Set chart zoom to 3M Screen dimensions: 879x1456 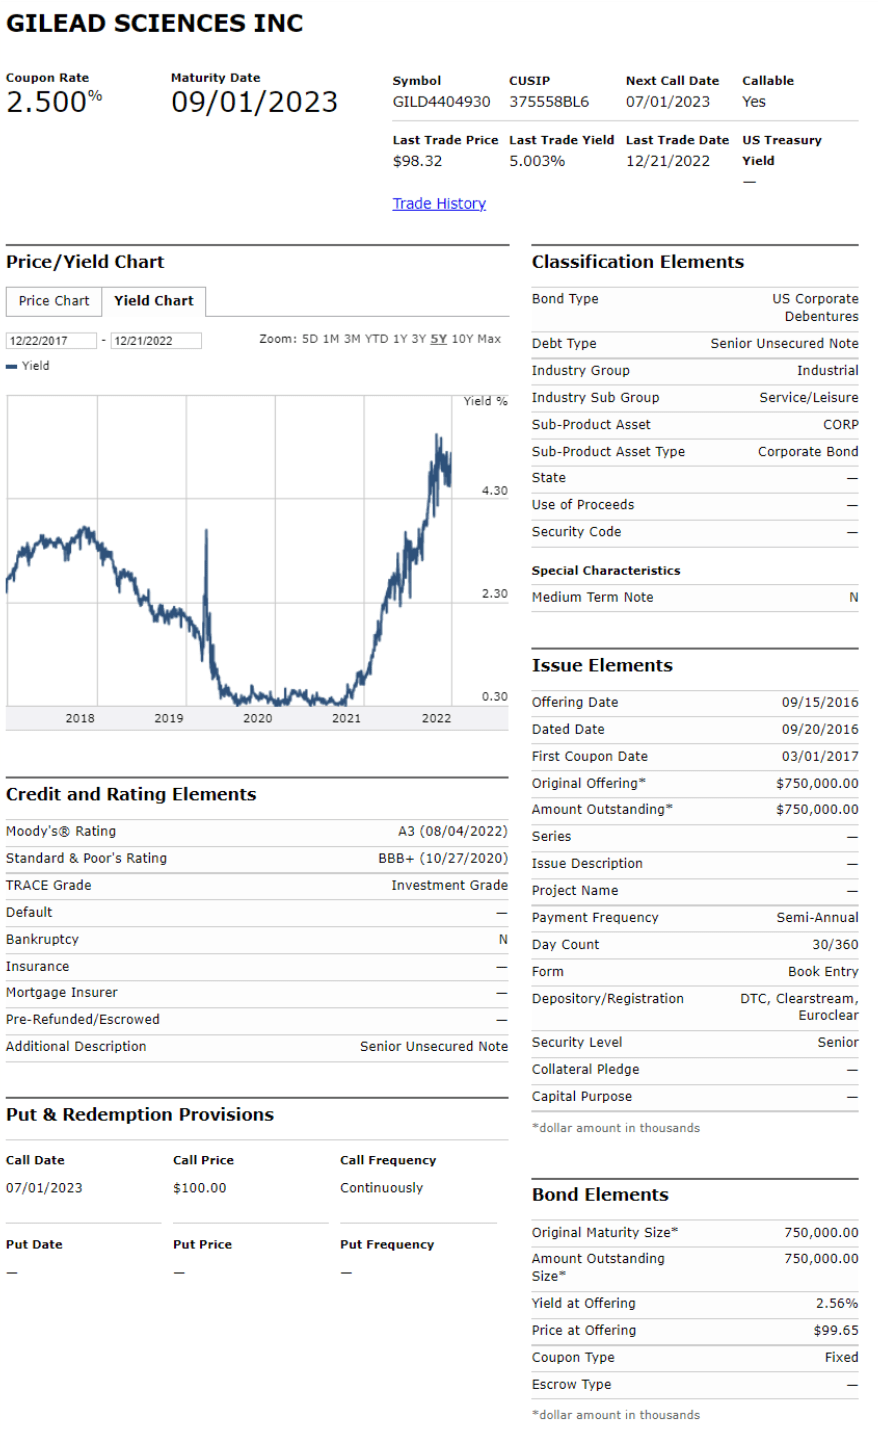[x=352, y=339]
